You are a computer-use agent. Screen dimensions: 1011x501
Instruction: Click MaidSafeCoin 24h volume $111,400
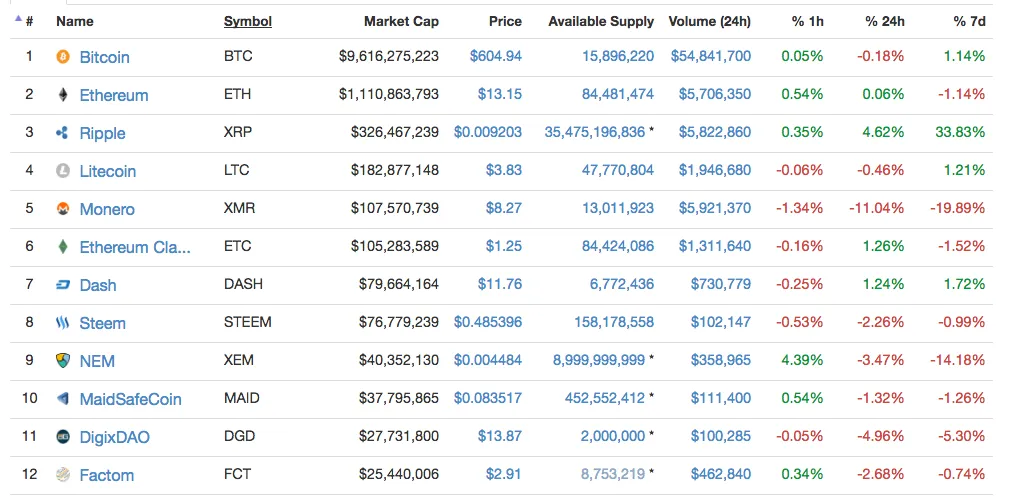721,398
